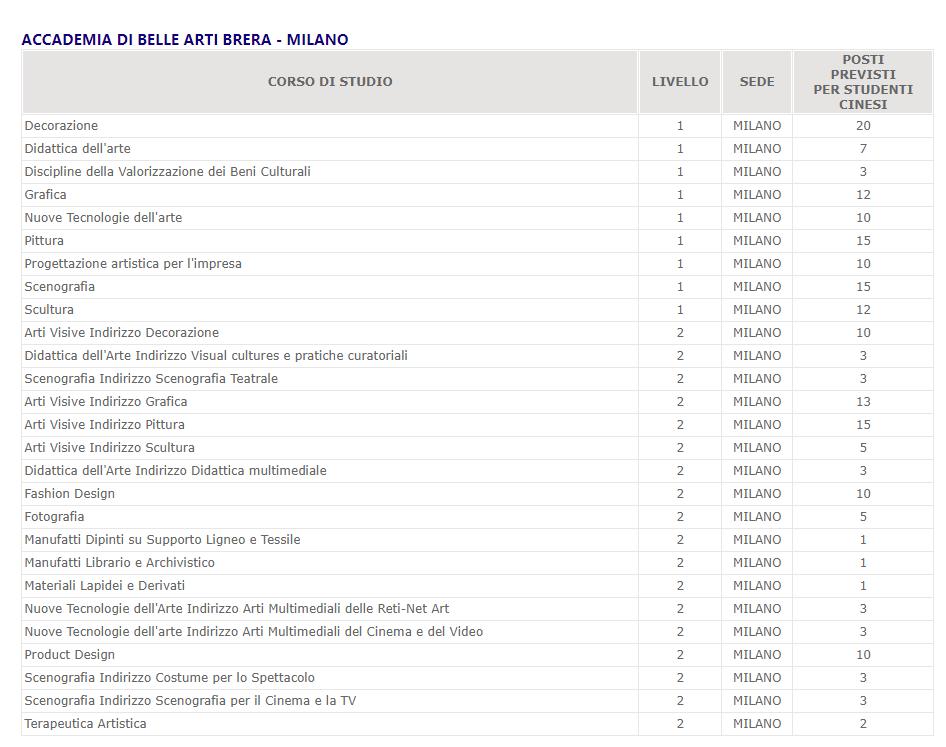The image size is (946, 747).
Task: Click the Livello column header
Action: [680, 82]
